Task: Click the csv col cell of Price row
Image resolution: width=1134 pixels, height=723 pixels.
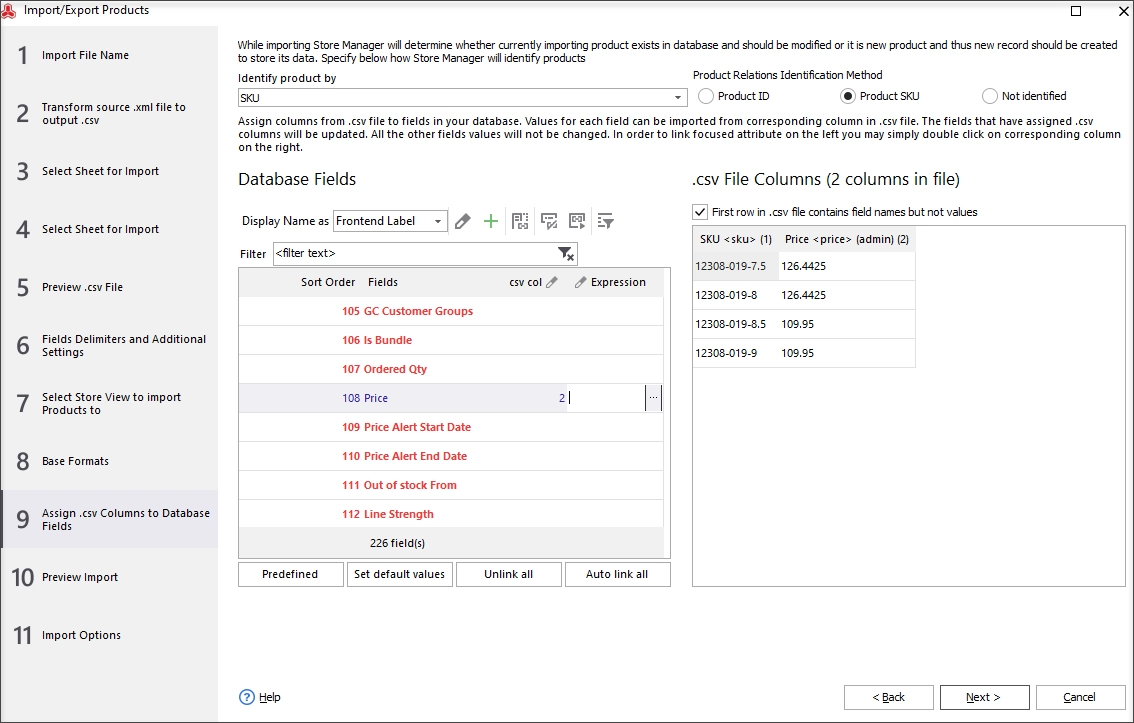Action: click(x=535, y=398)
